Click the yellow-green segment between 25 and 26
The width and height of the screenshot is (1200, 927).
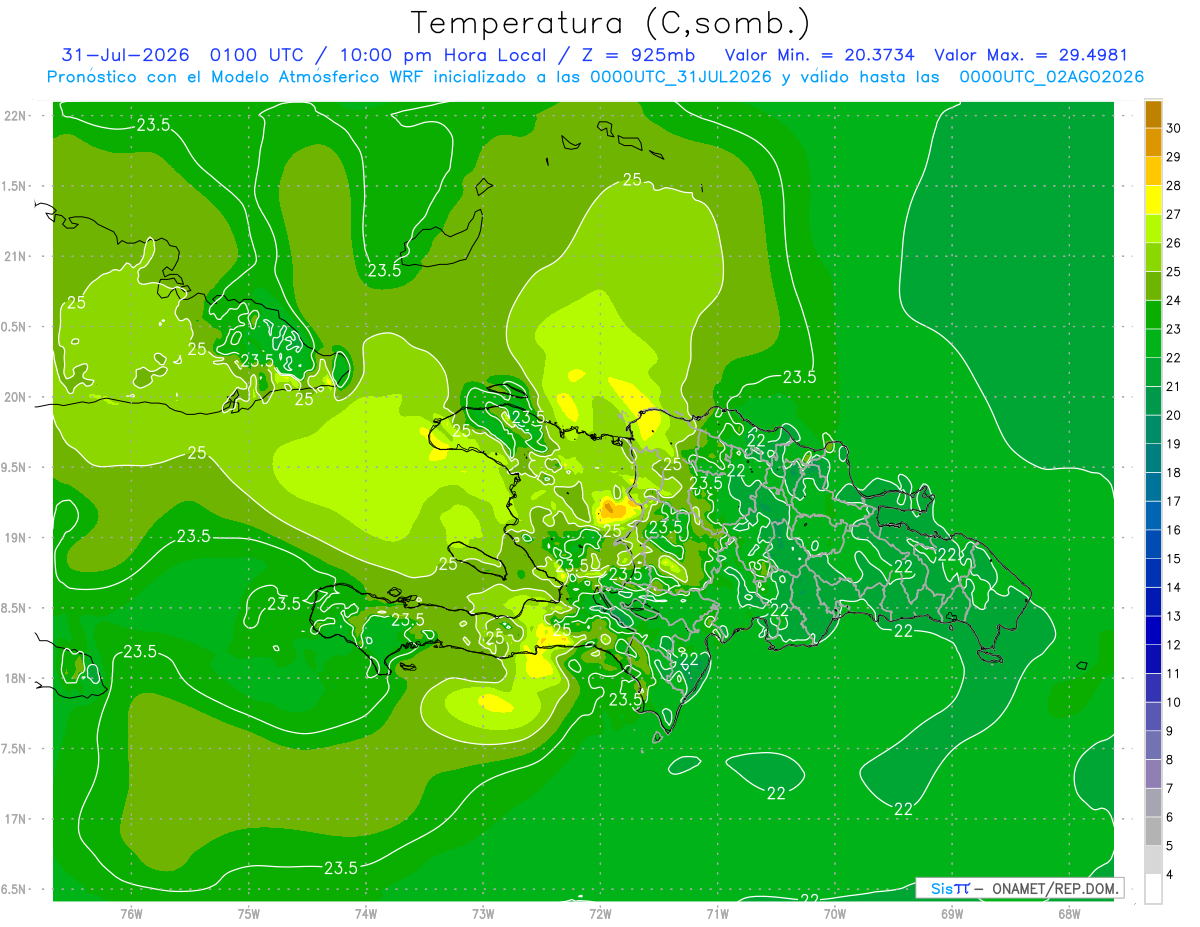click(1153, 258)
